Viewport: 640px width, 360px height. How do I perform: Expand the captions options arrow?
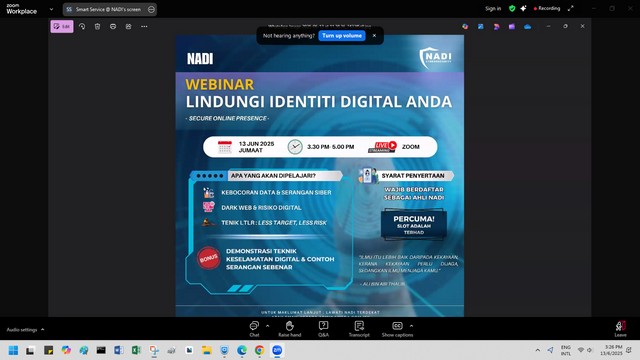(411, 326)
